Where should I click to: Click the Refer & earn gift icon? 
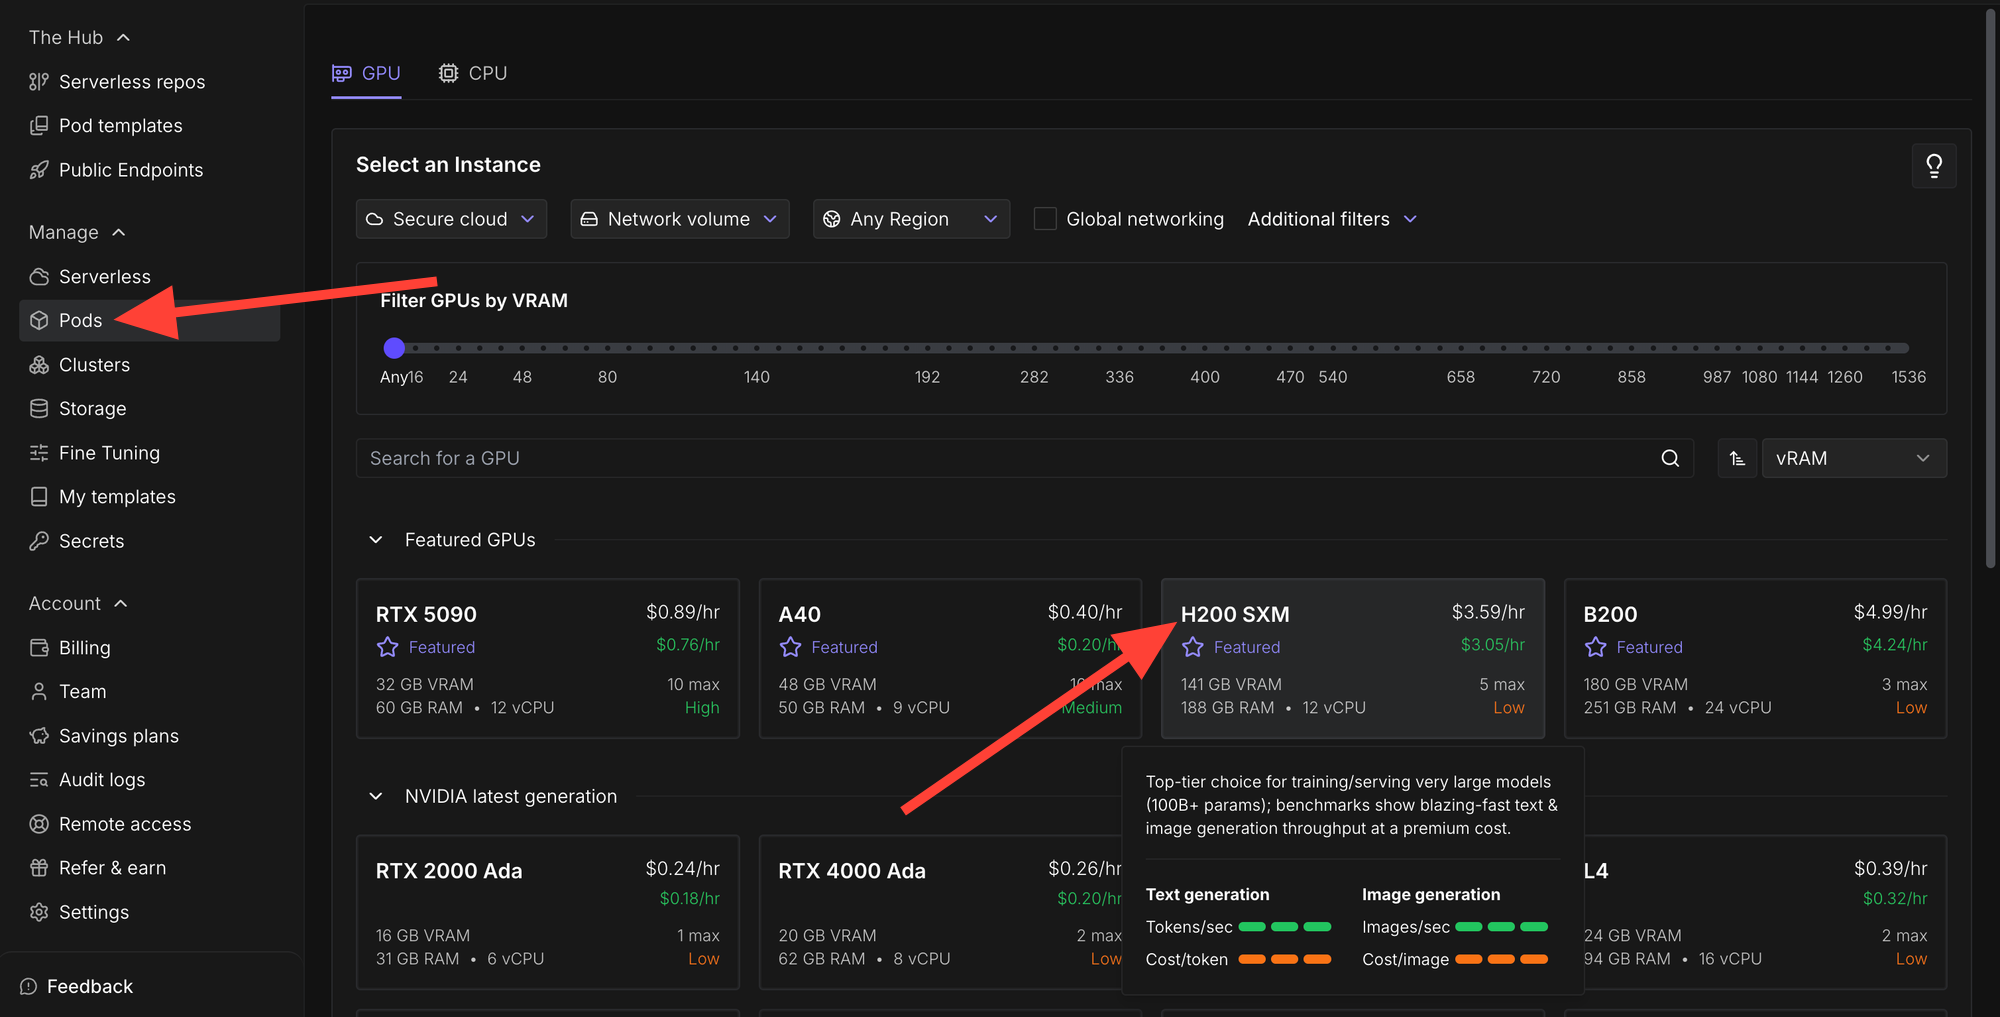click(x=39, y=868)
